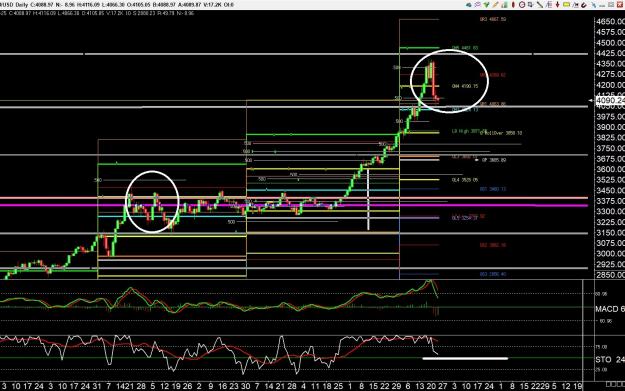
Task: Select the yellow rectangle label tool
Action: coord(566,5)
